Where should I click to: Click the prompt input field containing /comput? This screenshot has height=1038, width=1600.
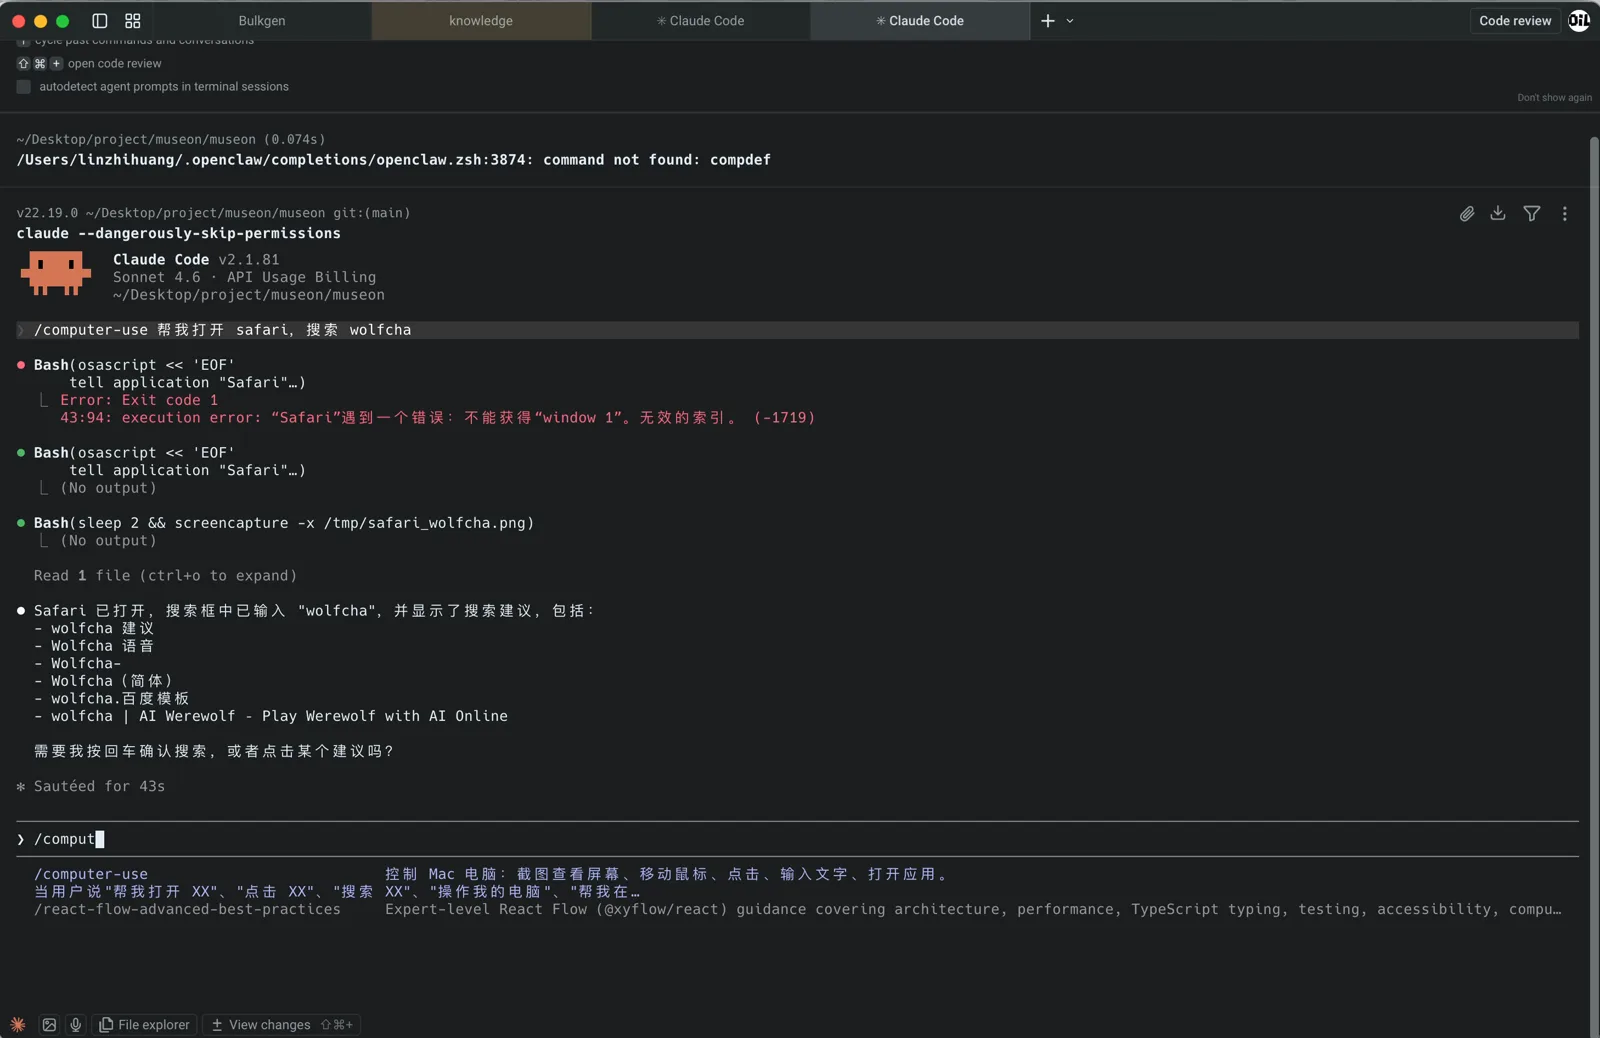pyautogui.click(x=798, y=839)
